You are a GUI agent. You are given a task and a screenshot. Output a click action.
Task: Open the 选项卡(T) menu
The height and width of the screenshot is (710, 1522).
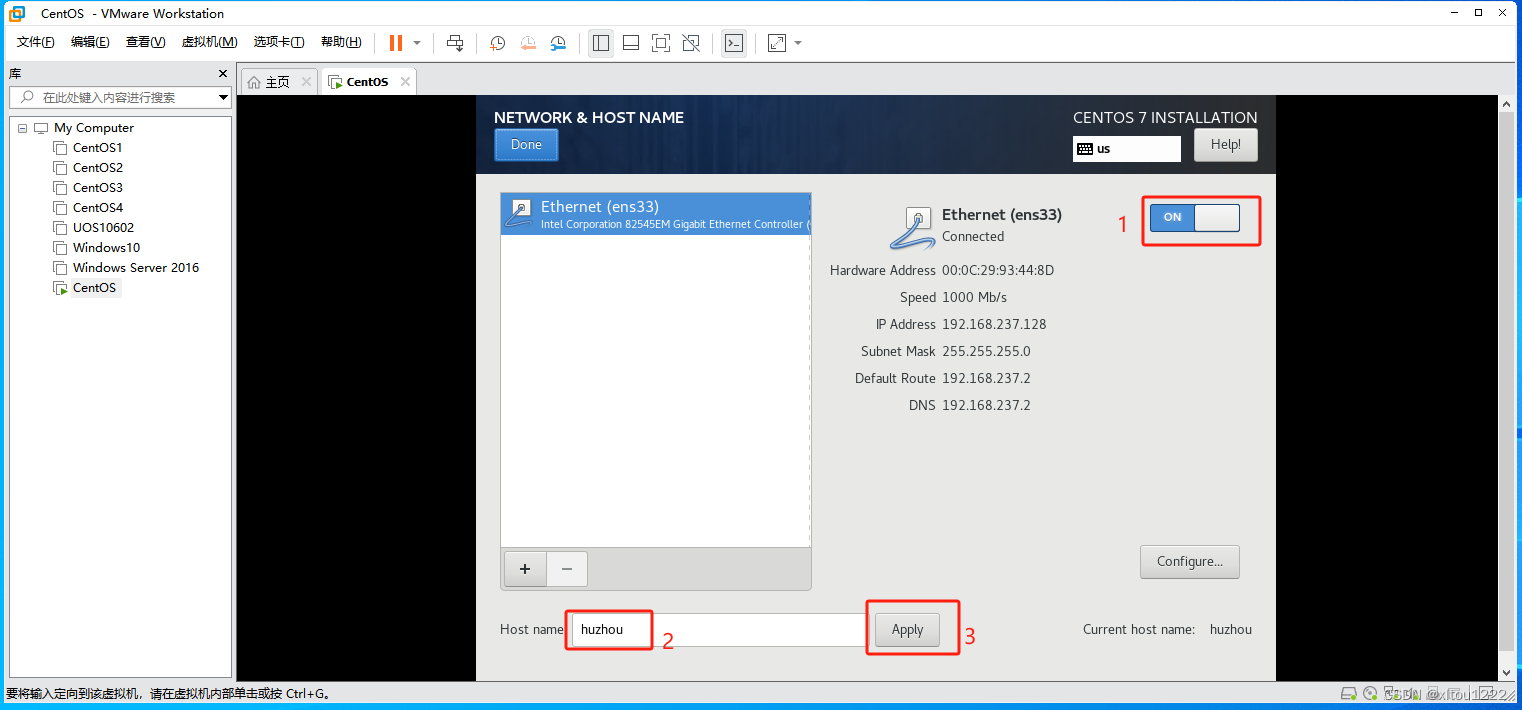point(279,42)
